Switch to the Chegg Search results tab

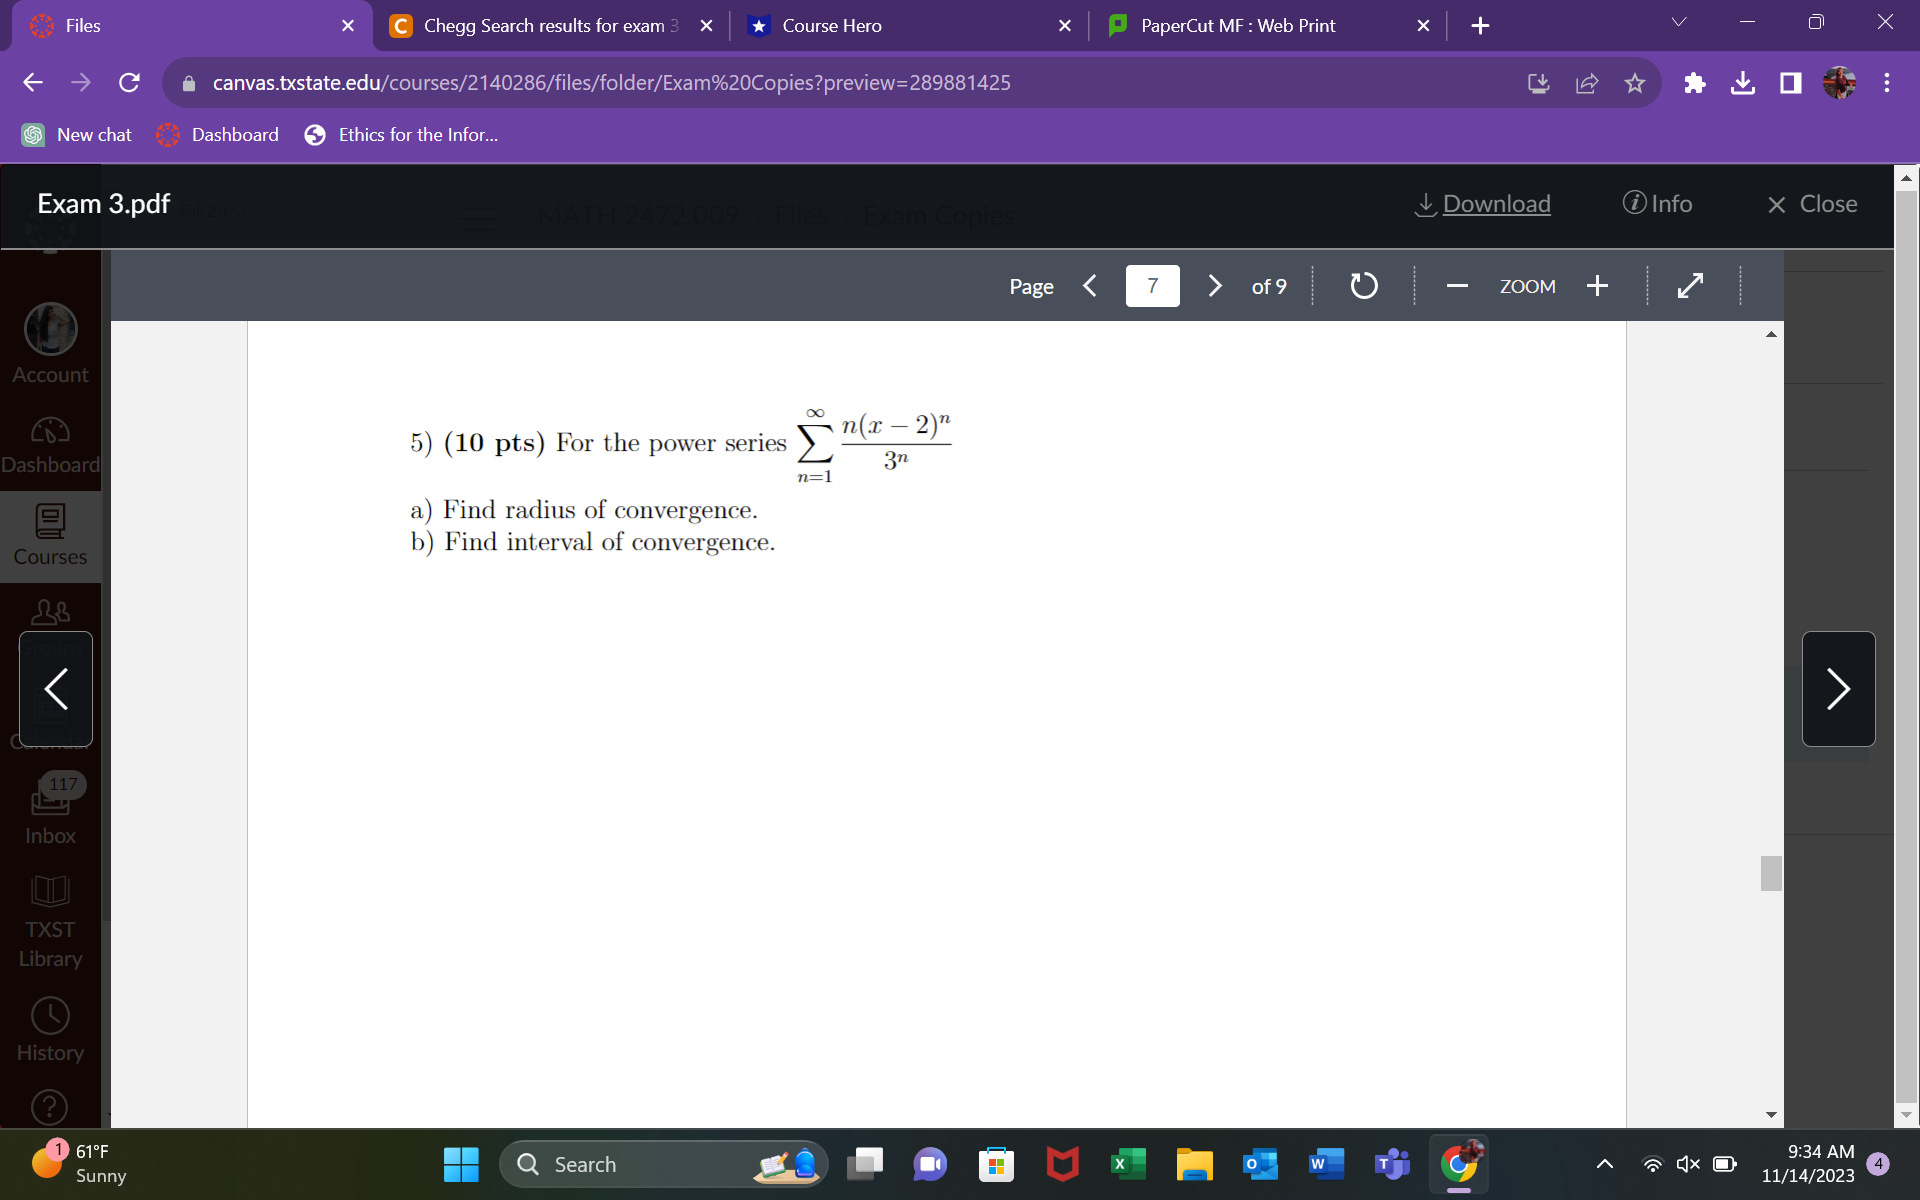coord(540,25)
